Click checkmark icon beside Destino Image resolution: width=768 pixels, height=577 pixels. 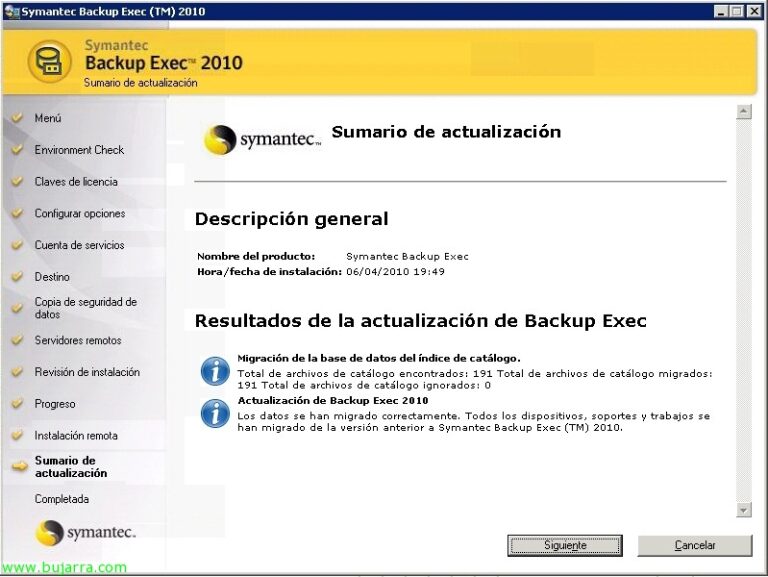[18, 276]
